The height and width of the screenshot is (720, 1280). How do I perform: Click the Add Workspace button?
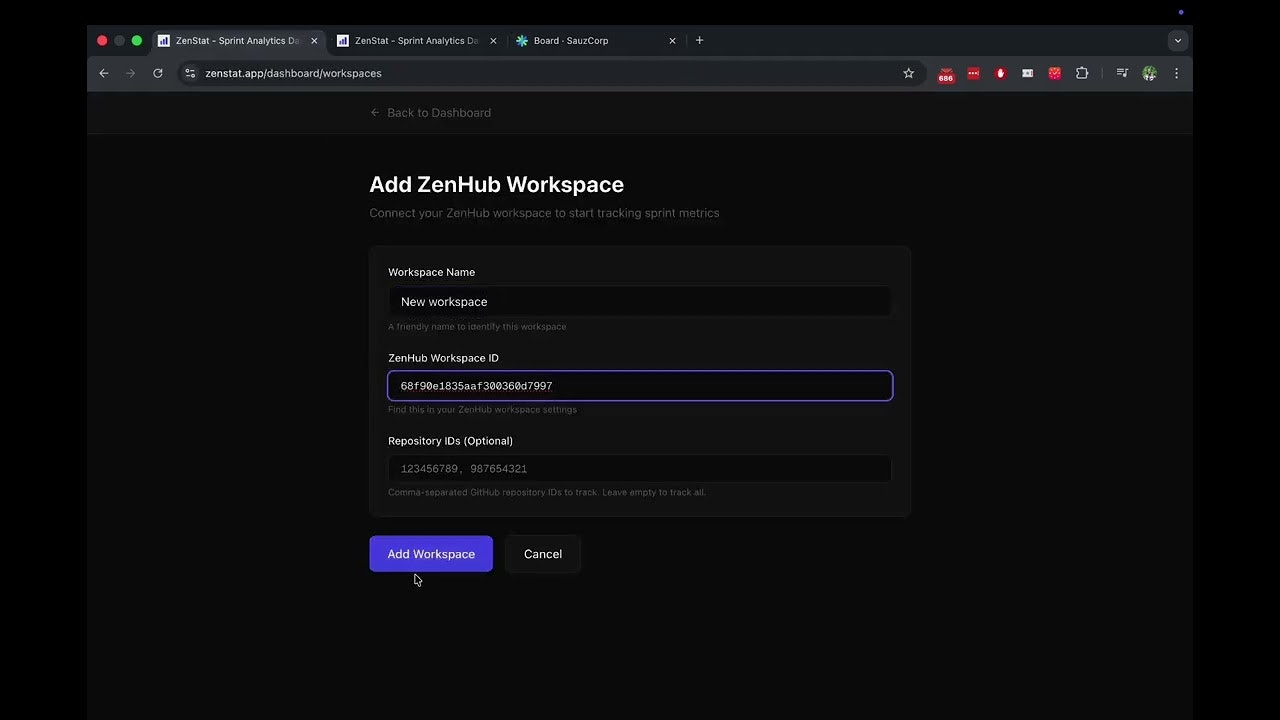(x=431, y=554)
